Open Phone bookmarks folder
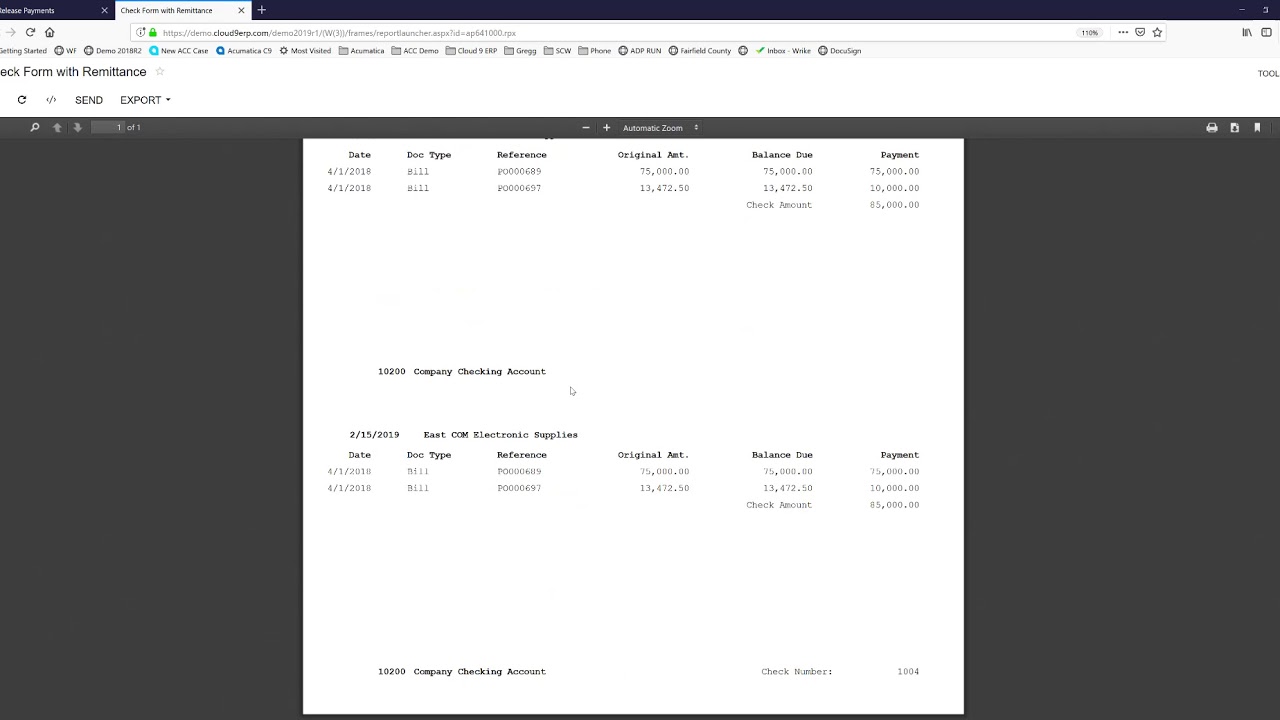 (594, 51)
